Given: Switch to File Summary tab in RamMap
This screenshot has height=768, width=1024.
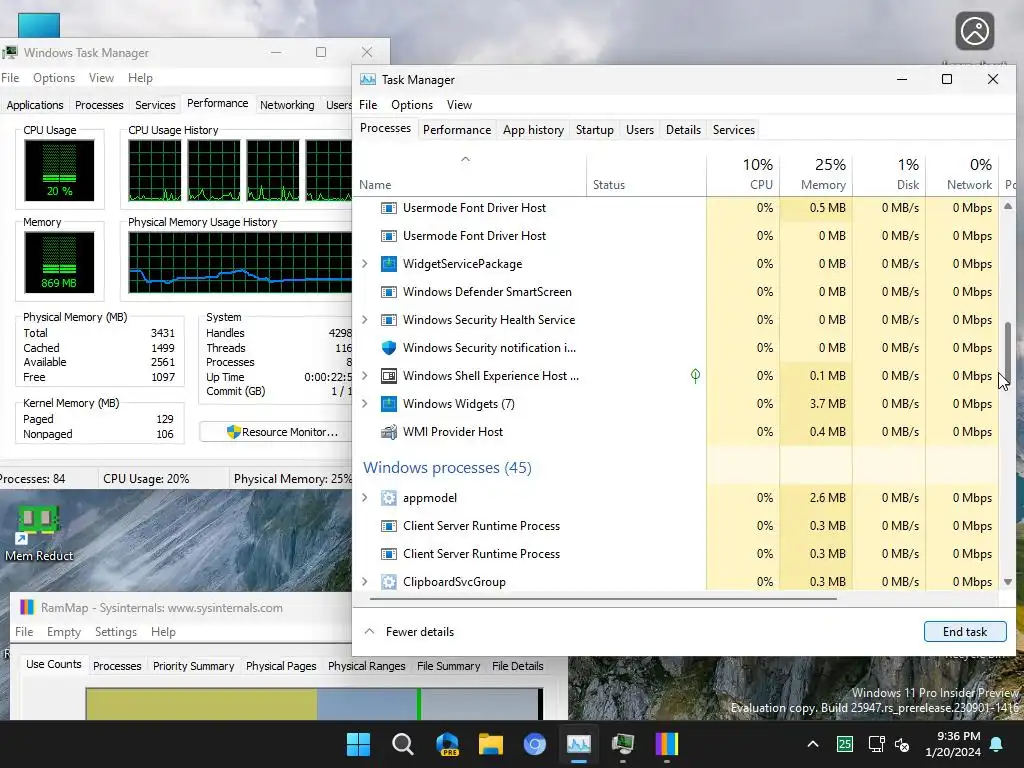Looking at the screenshot, I should 448,665.
